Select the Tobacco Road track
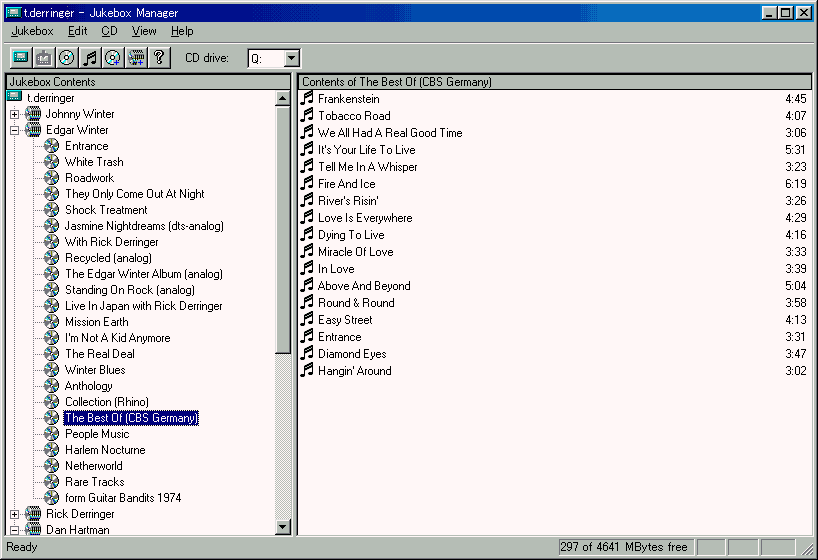Image resolution: width=818 pixels, height=560 pixels. coord(354,116)
